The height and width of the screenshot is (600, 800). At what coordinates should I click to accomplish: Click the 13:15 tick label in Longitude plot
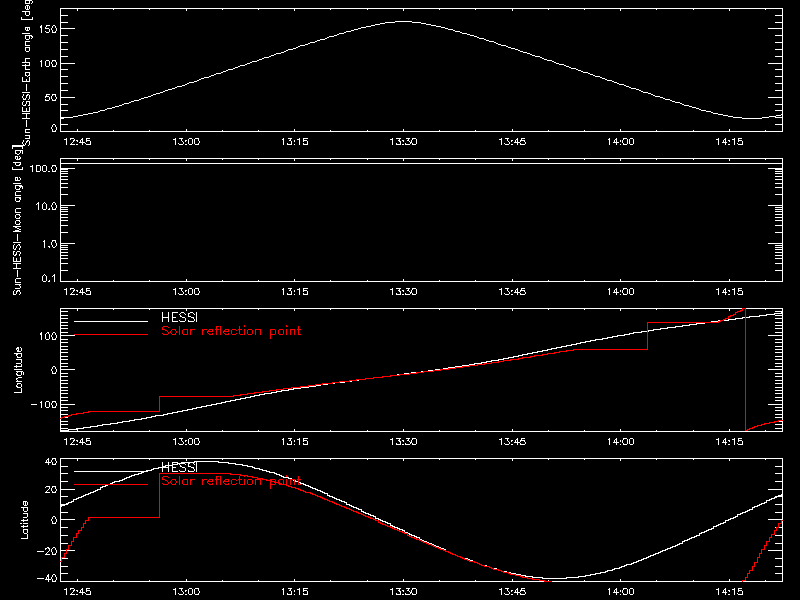tap(294, 442)
